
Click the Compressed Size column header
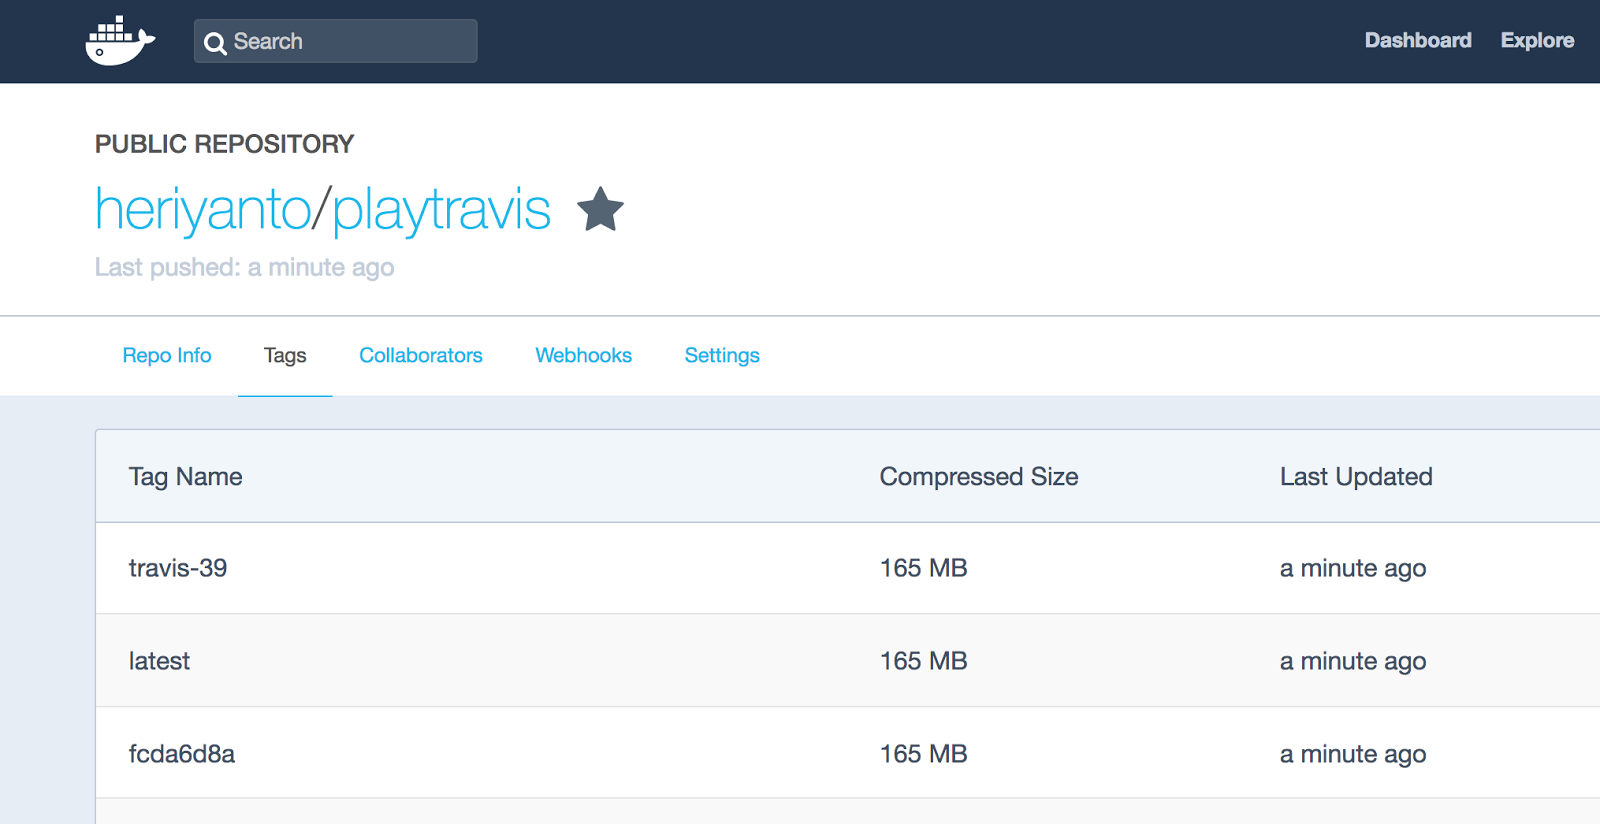[979, 477]
